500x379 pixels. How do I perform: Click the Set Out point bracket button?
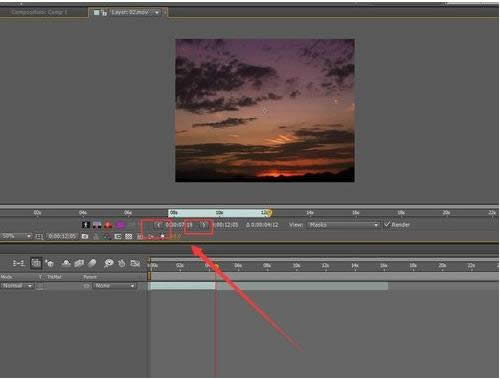click(x=204, y=225)
